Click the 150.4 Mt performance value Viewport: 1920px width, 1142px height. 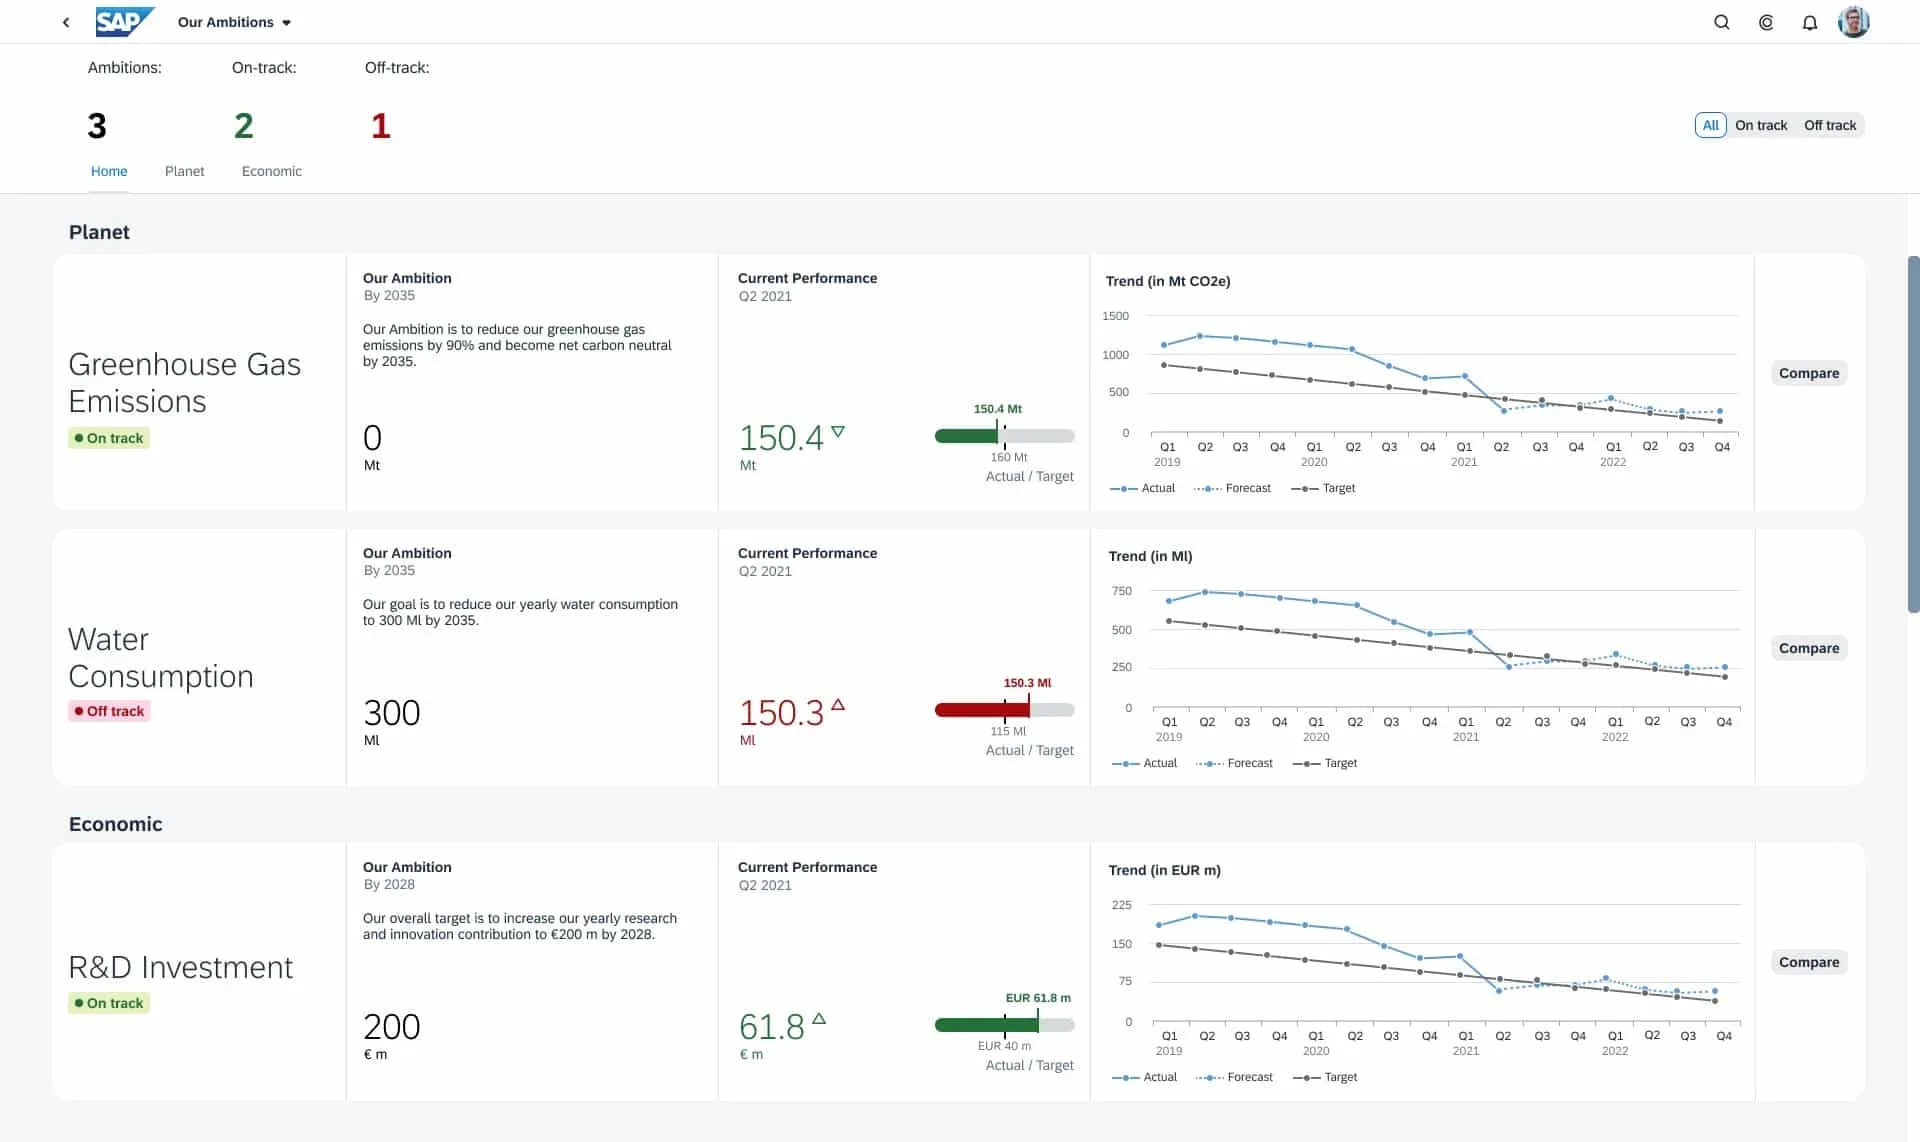[780, 438]
